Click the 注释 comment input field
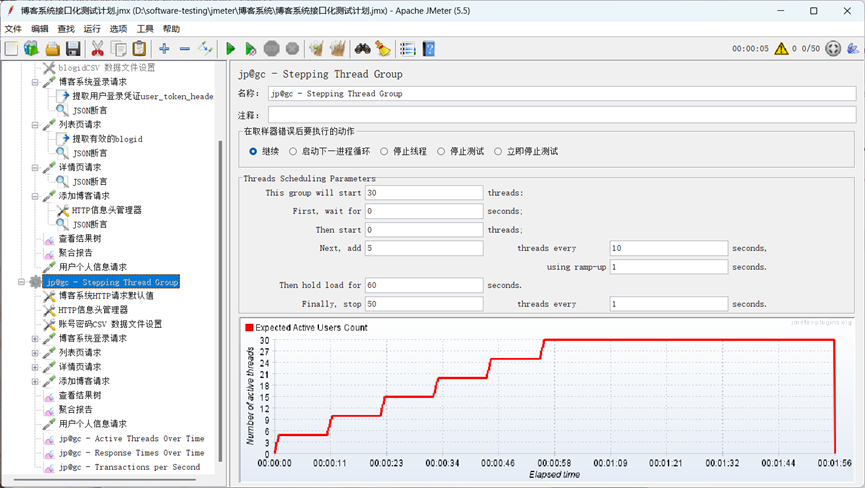Image resolution: width=865 pixels, height=488 pixels. (562, 115)
